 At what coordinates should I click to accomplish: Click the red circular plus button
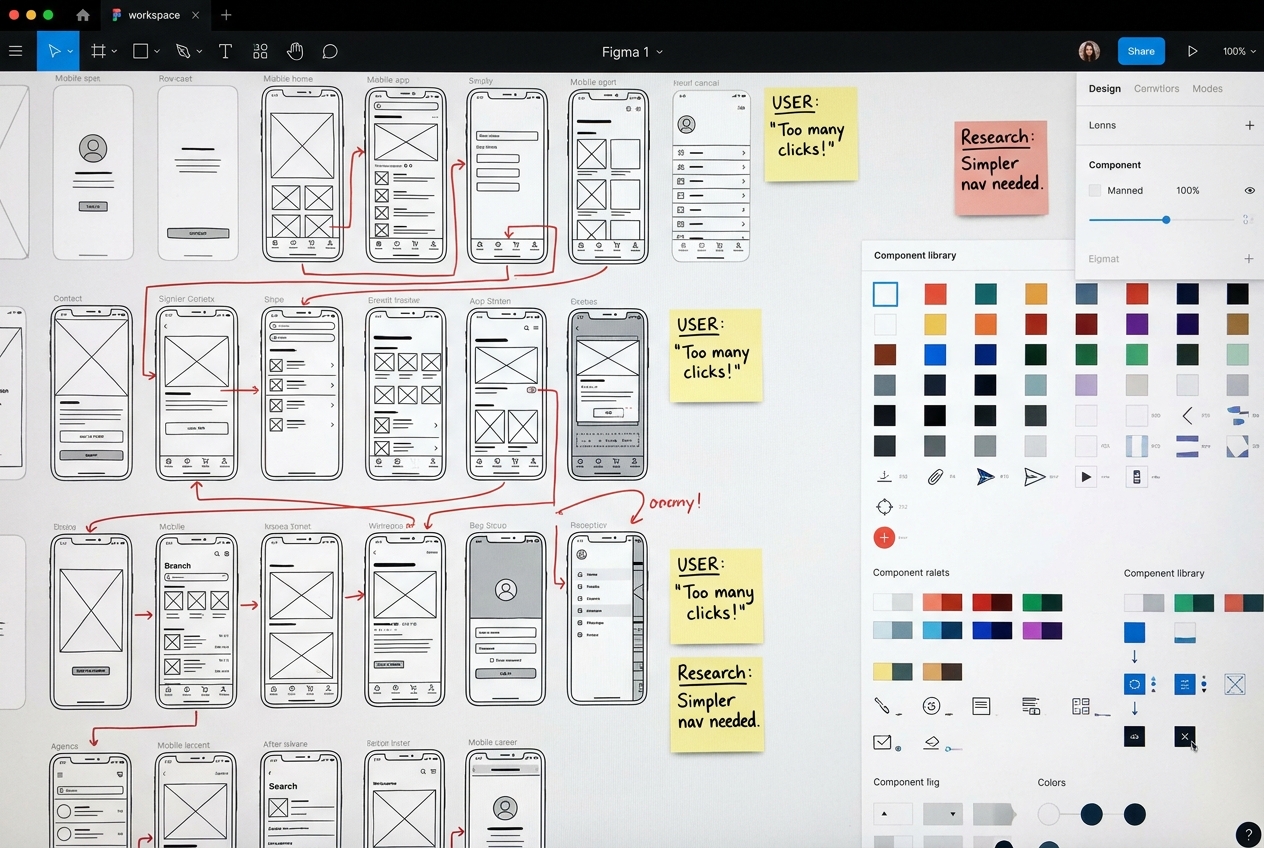click(884, 538)
